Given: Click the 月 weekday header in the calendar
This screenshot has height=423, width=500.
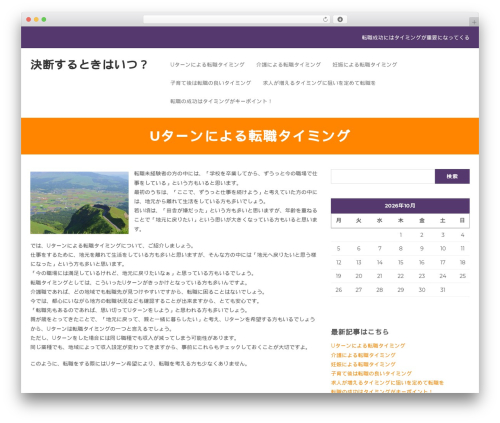Looking at the screenshot, I should (339, 221).
